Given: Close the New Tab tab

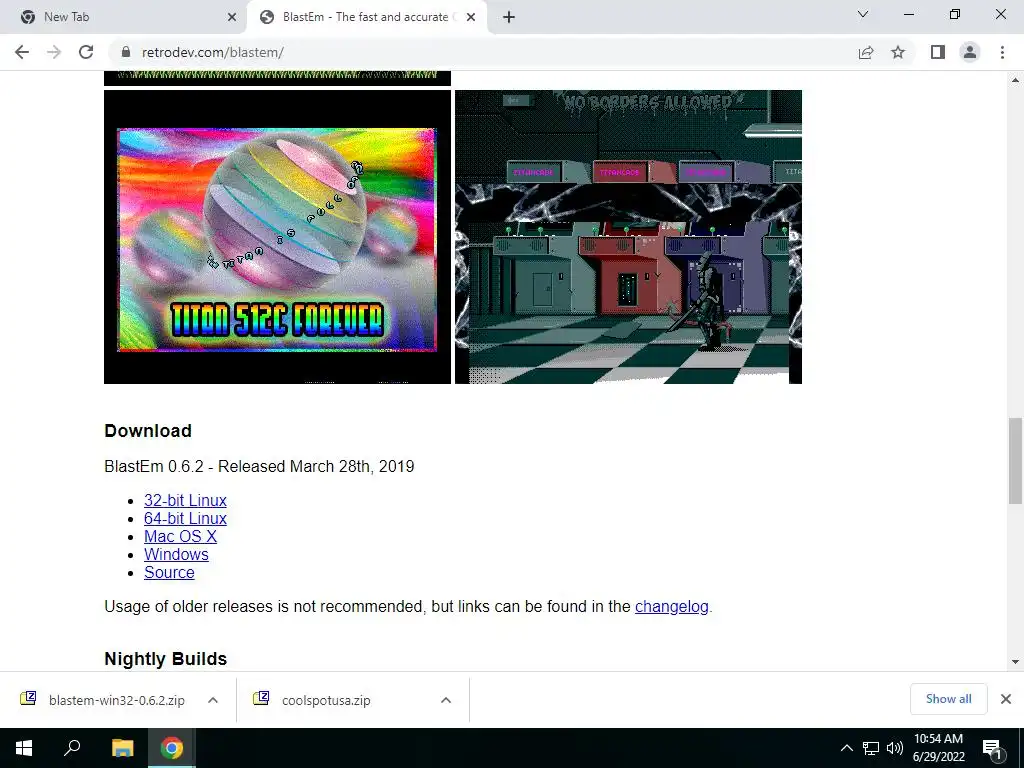Looking at the screenshot, I should coord(232,17).
